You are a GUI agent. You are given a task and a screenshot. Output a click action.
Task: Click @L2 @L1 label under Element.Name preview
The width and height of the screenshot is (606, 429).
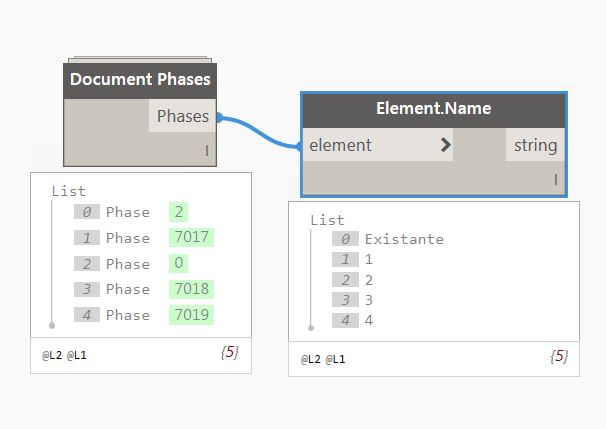[x=321, y=356]
